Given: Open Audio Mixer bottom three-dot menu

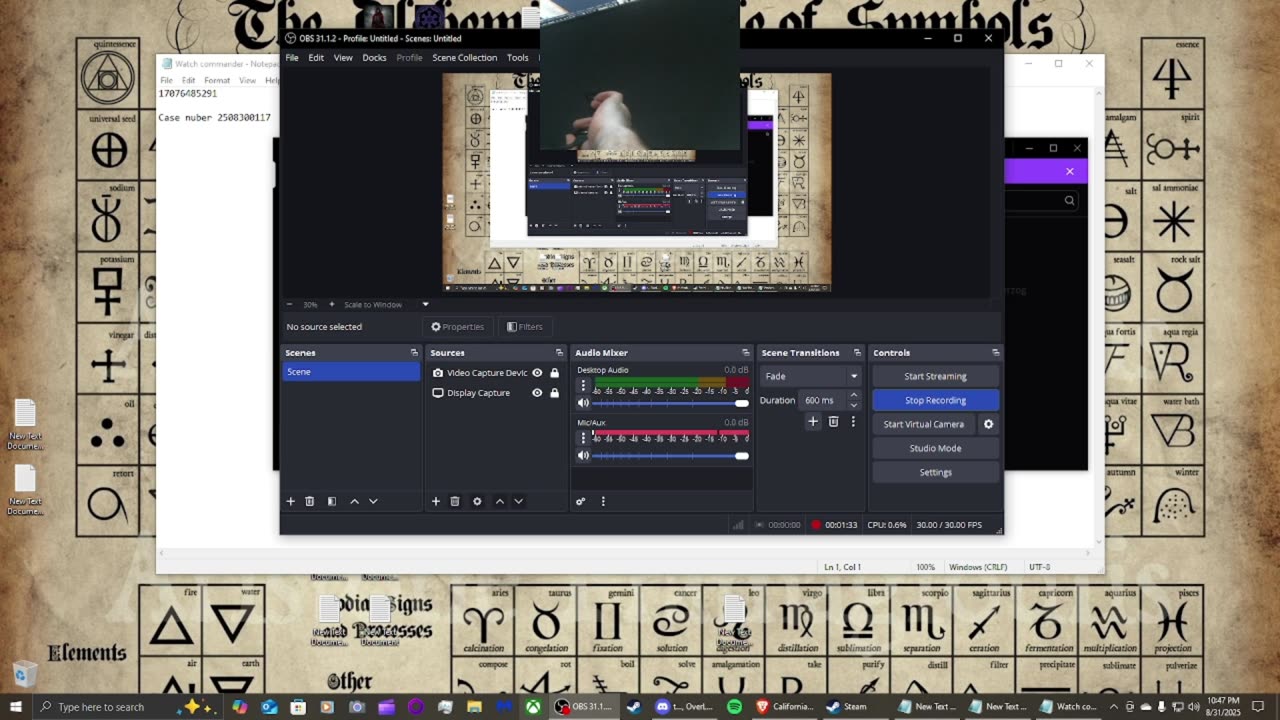Looking at the screenshot, I should [603, 501].
